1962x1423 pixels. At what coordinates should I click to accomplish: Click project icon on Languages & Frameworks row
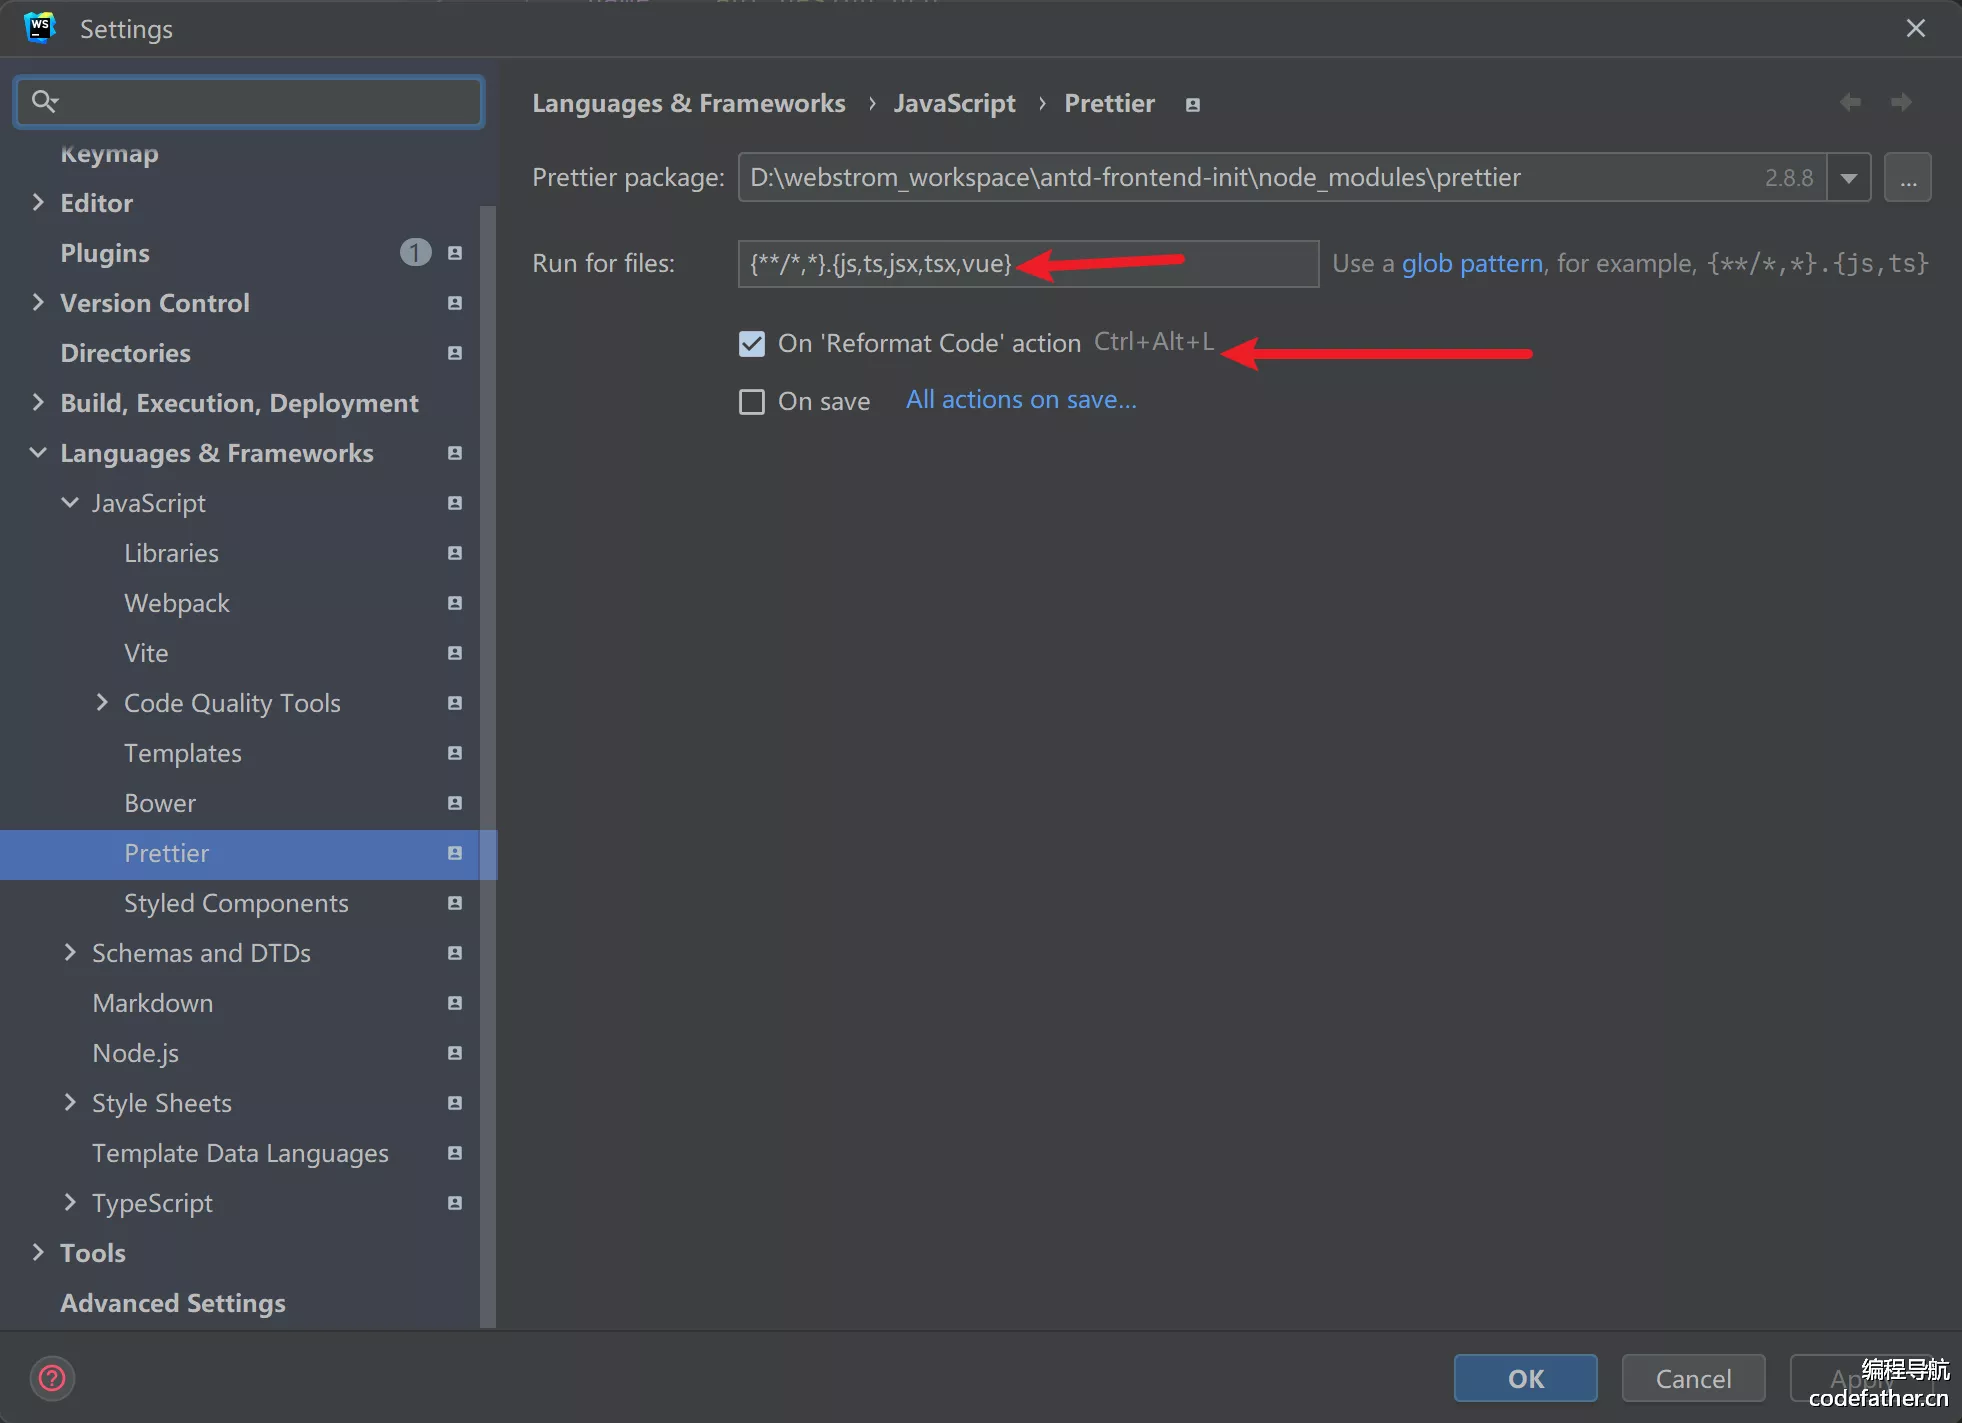[x=455, y=453]
